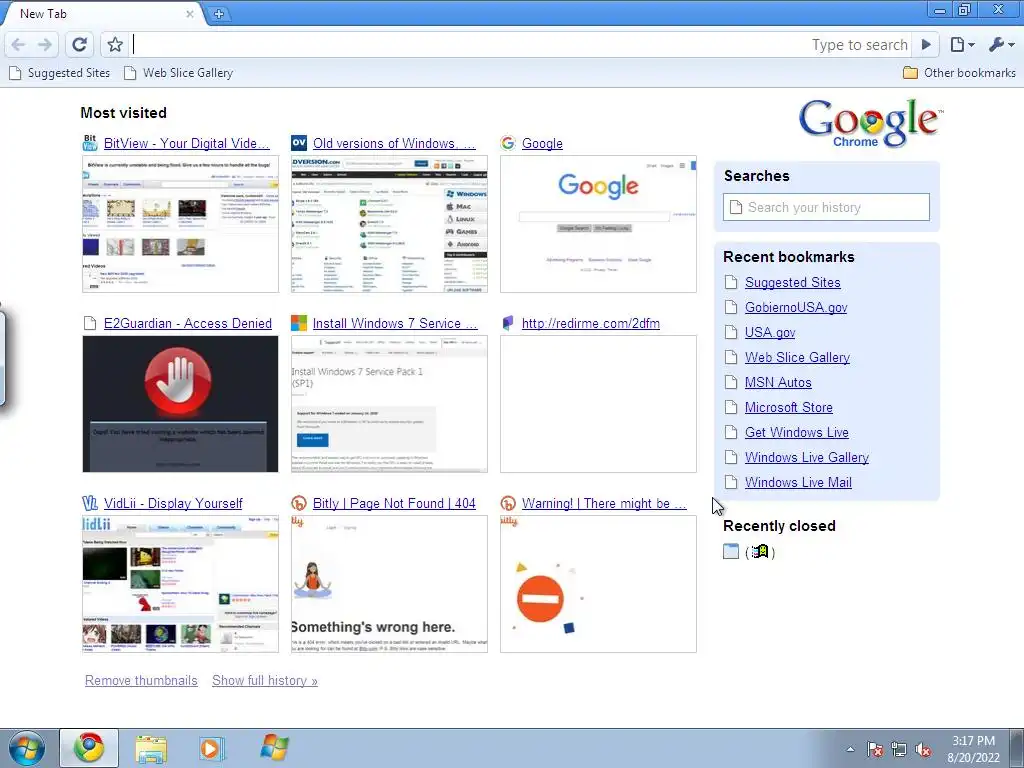This screenshot has width=1024, height=768.
Task: Reopen the recently closed window entry
Action: click(x=750, y=552)
